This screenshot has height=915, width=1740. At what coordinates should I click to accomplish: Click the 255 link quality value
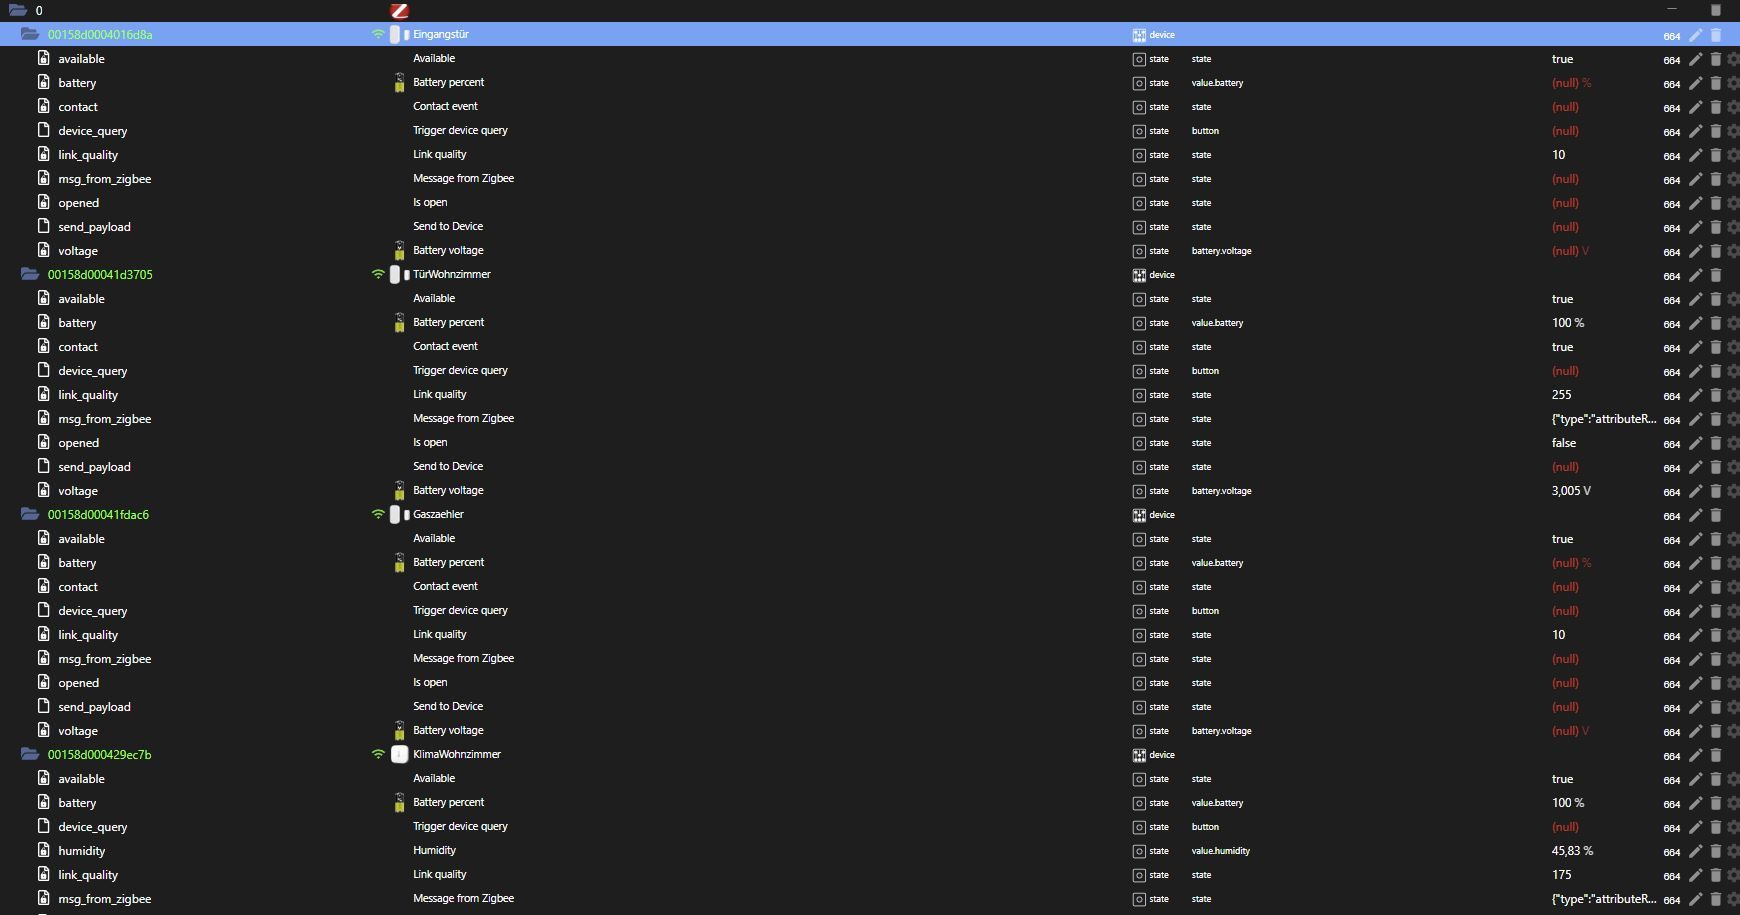click(x=1561, y=395)
